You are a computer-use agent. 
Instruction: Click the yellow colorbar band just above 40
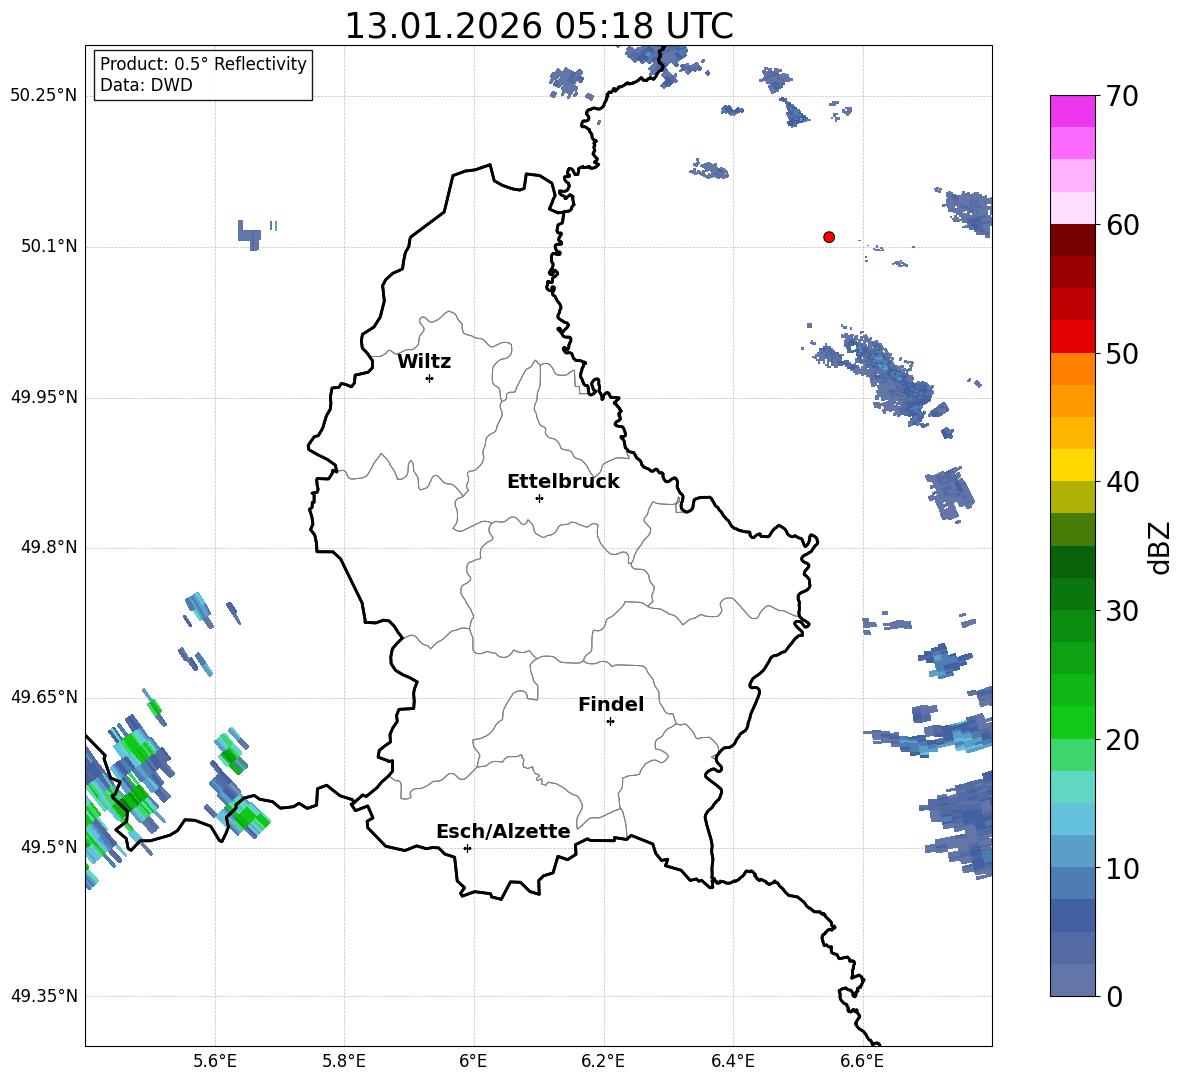point(1072,465)
